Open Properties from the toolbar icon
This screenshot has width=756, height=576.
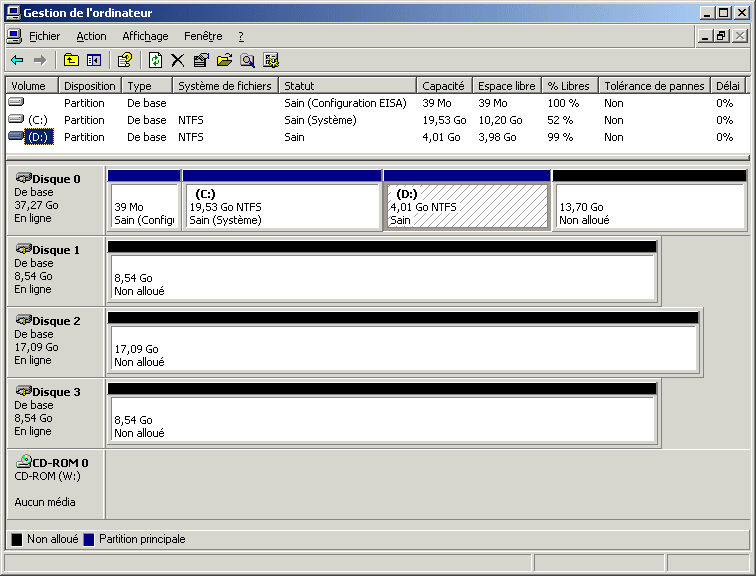coord(201,60)
